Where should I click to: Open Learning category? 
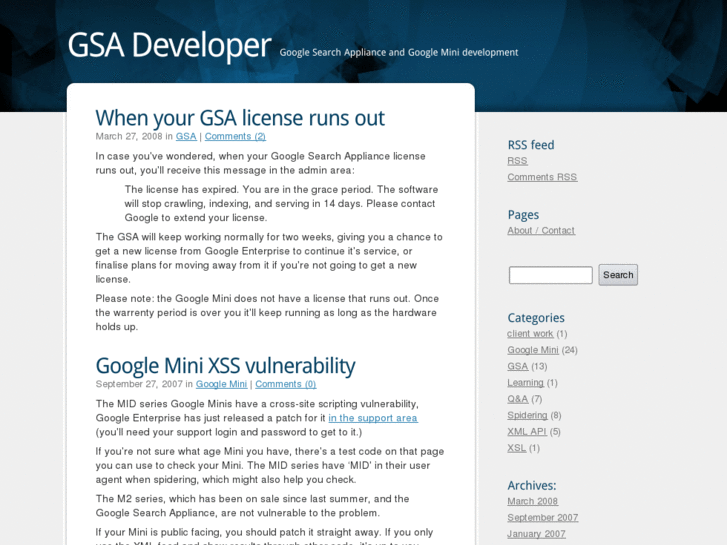(525, 383)
